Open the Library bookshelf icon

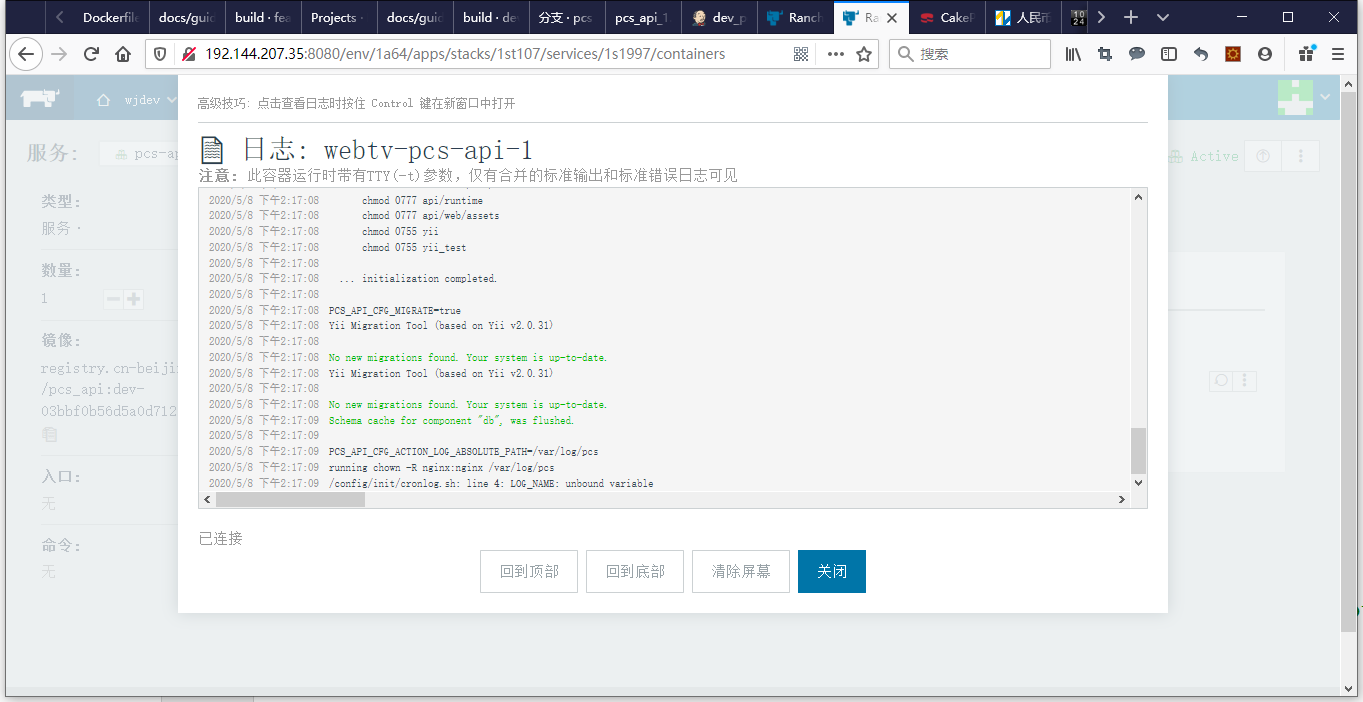tap(1073, 54)
